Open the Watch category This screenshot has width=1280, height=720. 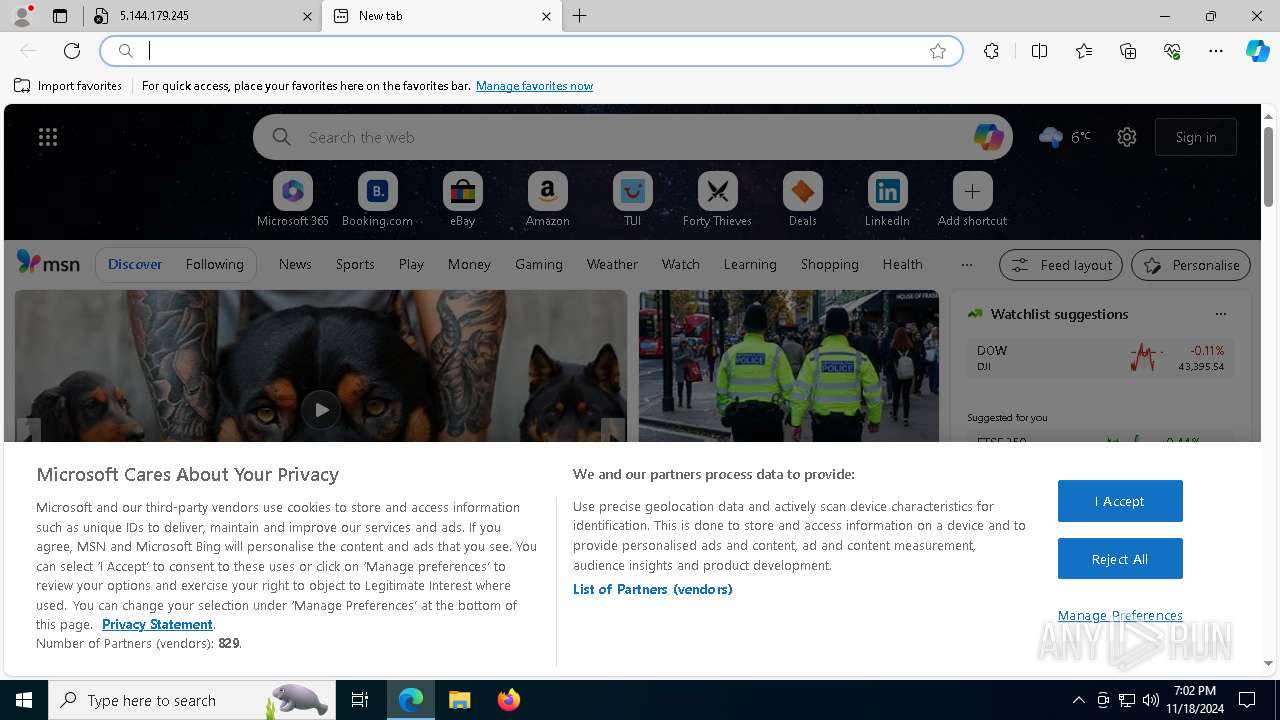click(x=680, y=265)
